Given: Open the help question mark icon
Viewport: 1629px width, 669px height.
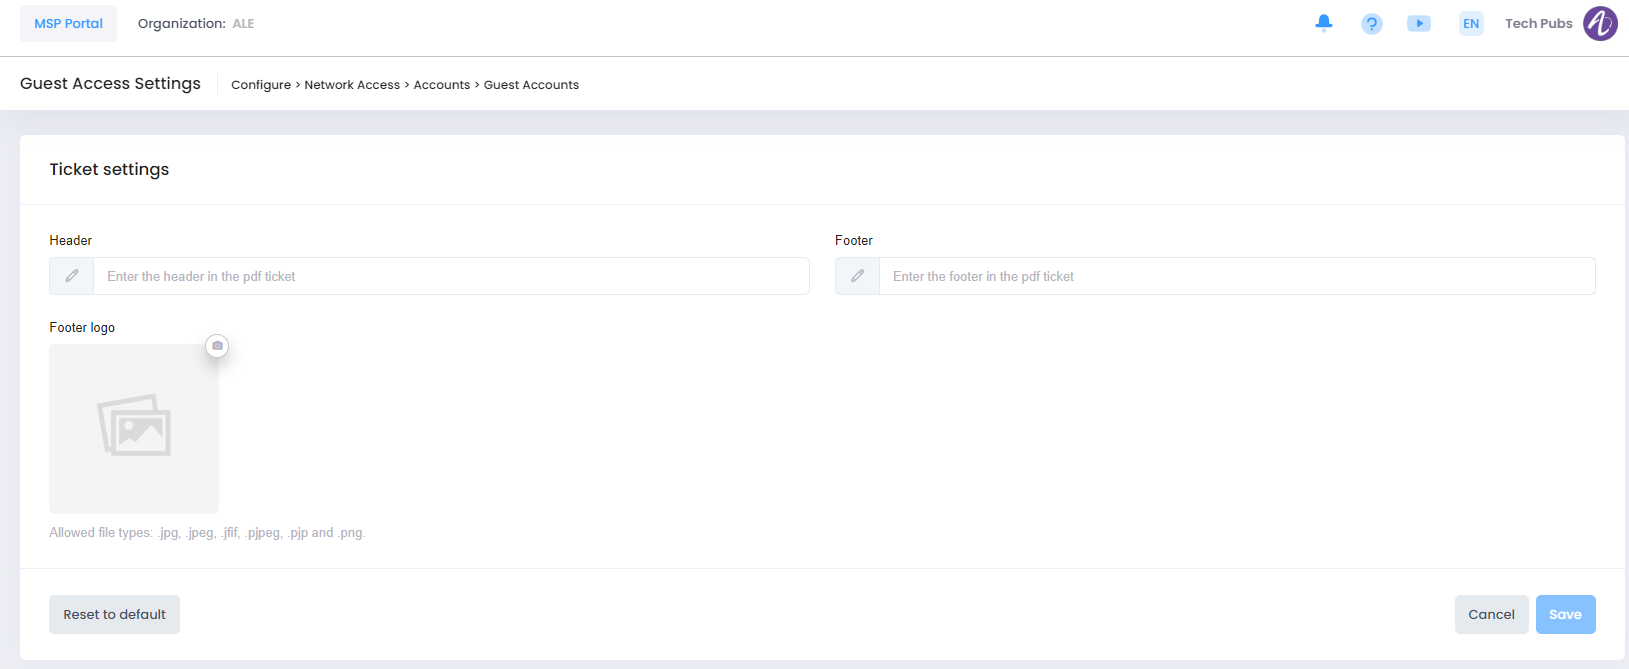Looking at the screenshot, I should pos(1371,24).
